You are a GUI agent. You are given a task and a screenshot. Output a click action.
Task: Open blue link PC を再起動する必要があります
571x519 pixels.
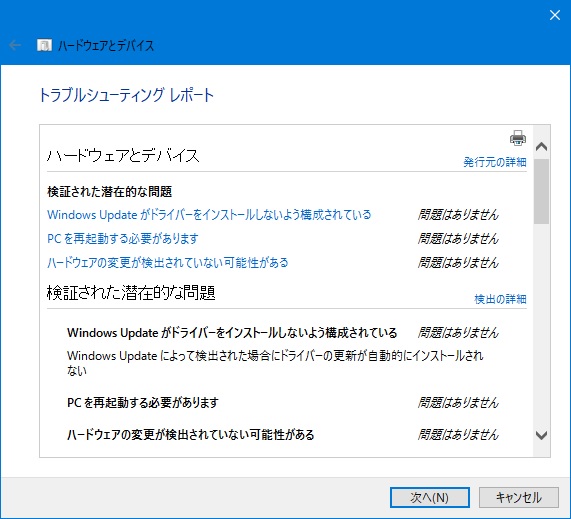(x=123, y=239)
